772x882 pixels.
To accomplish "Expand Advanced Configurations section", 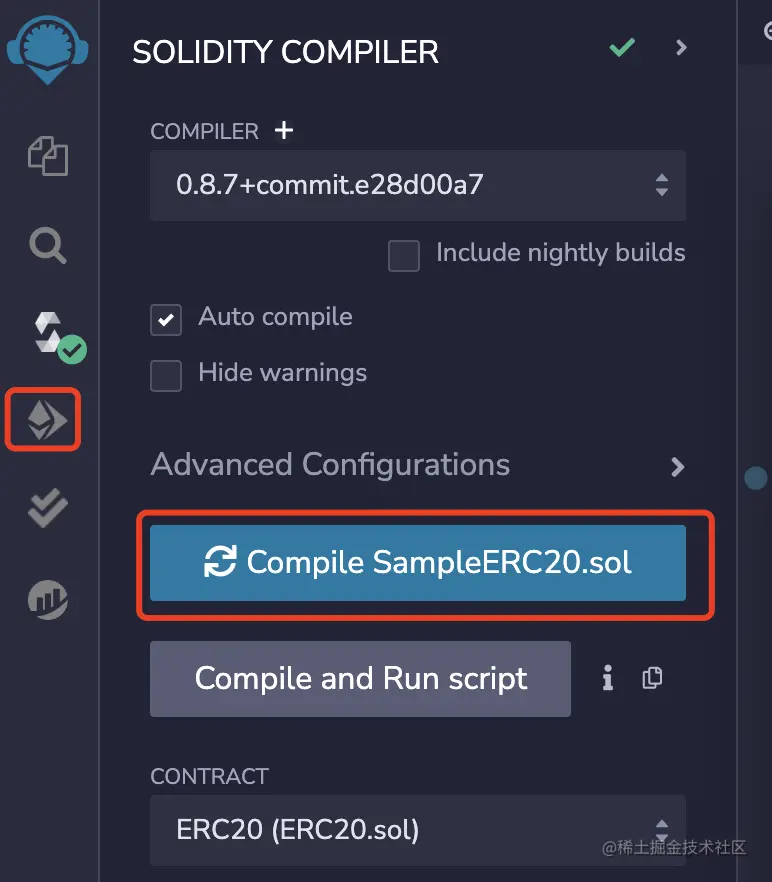I will pos(677,466).
